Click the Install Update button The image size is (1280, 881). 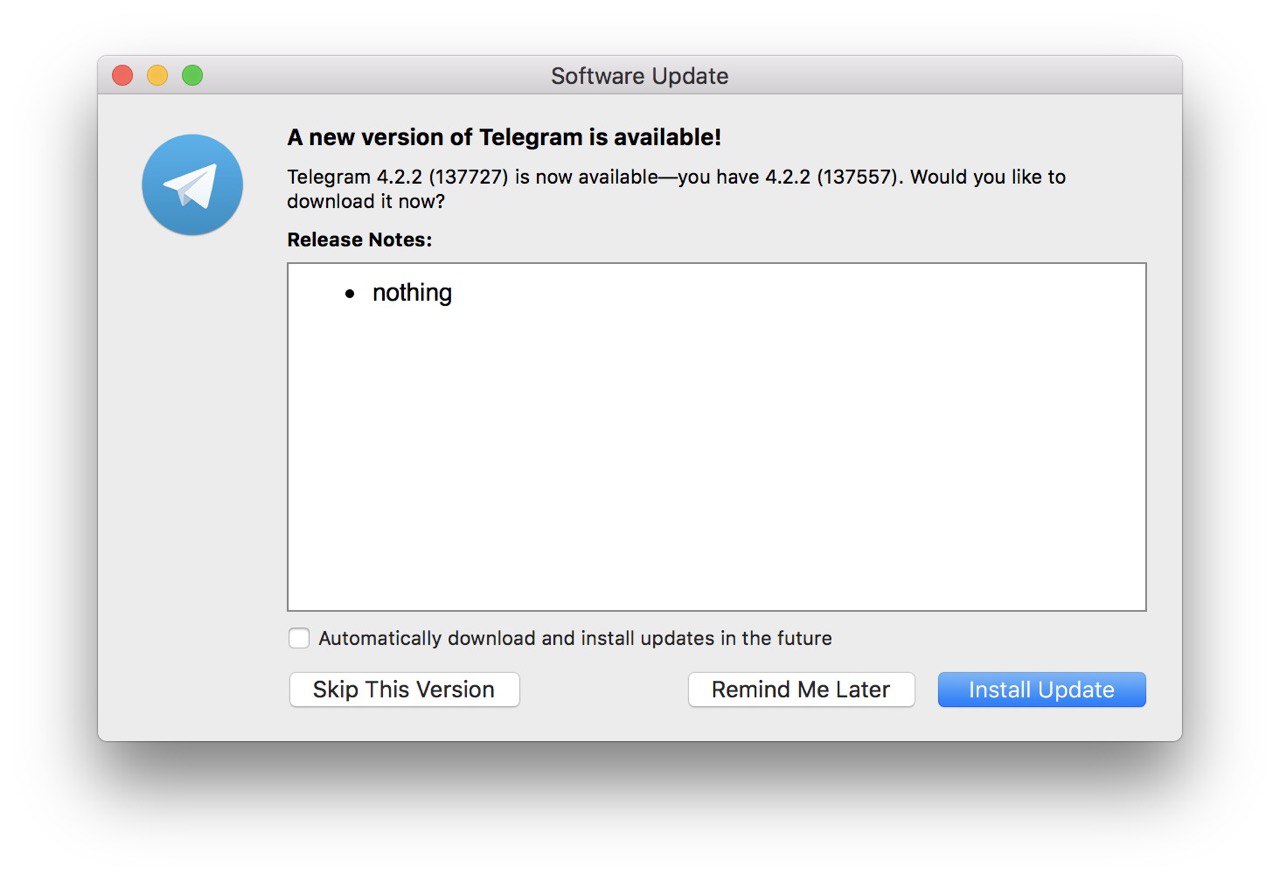click(1041, 690)
